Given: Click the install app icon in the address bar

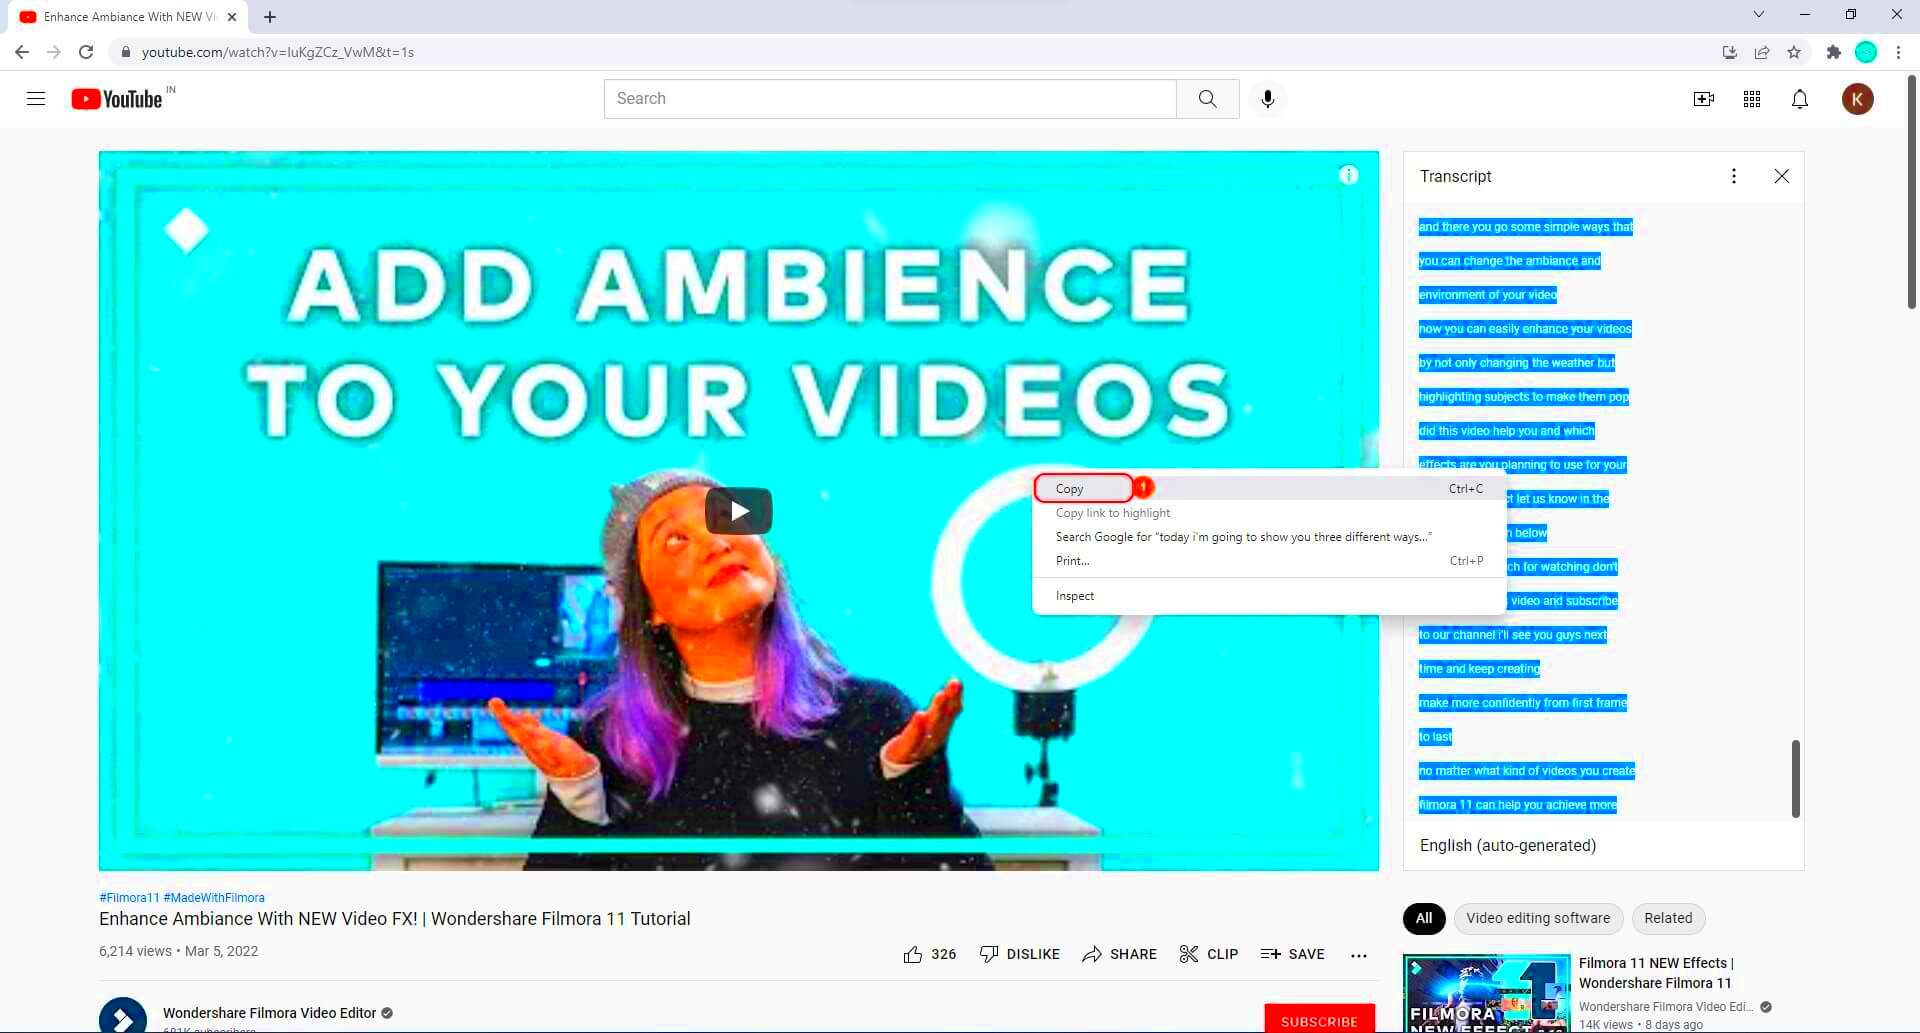Looking at the screenshot, I should [x=1730, y=52].
